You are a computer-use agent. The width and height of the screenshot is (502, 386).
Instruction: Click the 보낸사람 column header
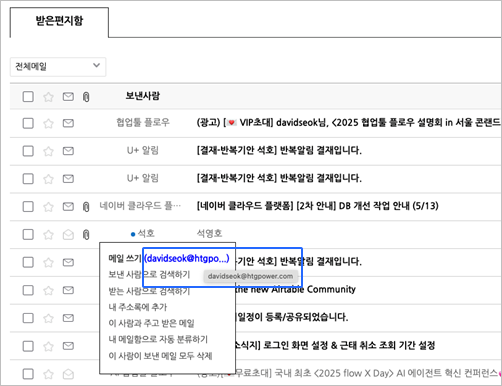click(x=143, y=96)
